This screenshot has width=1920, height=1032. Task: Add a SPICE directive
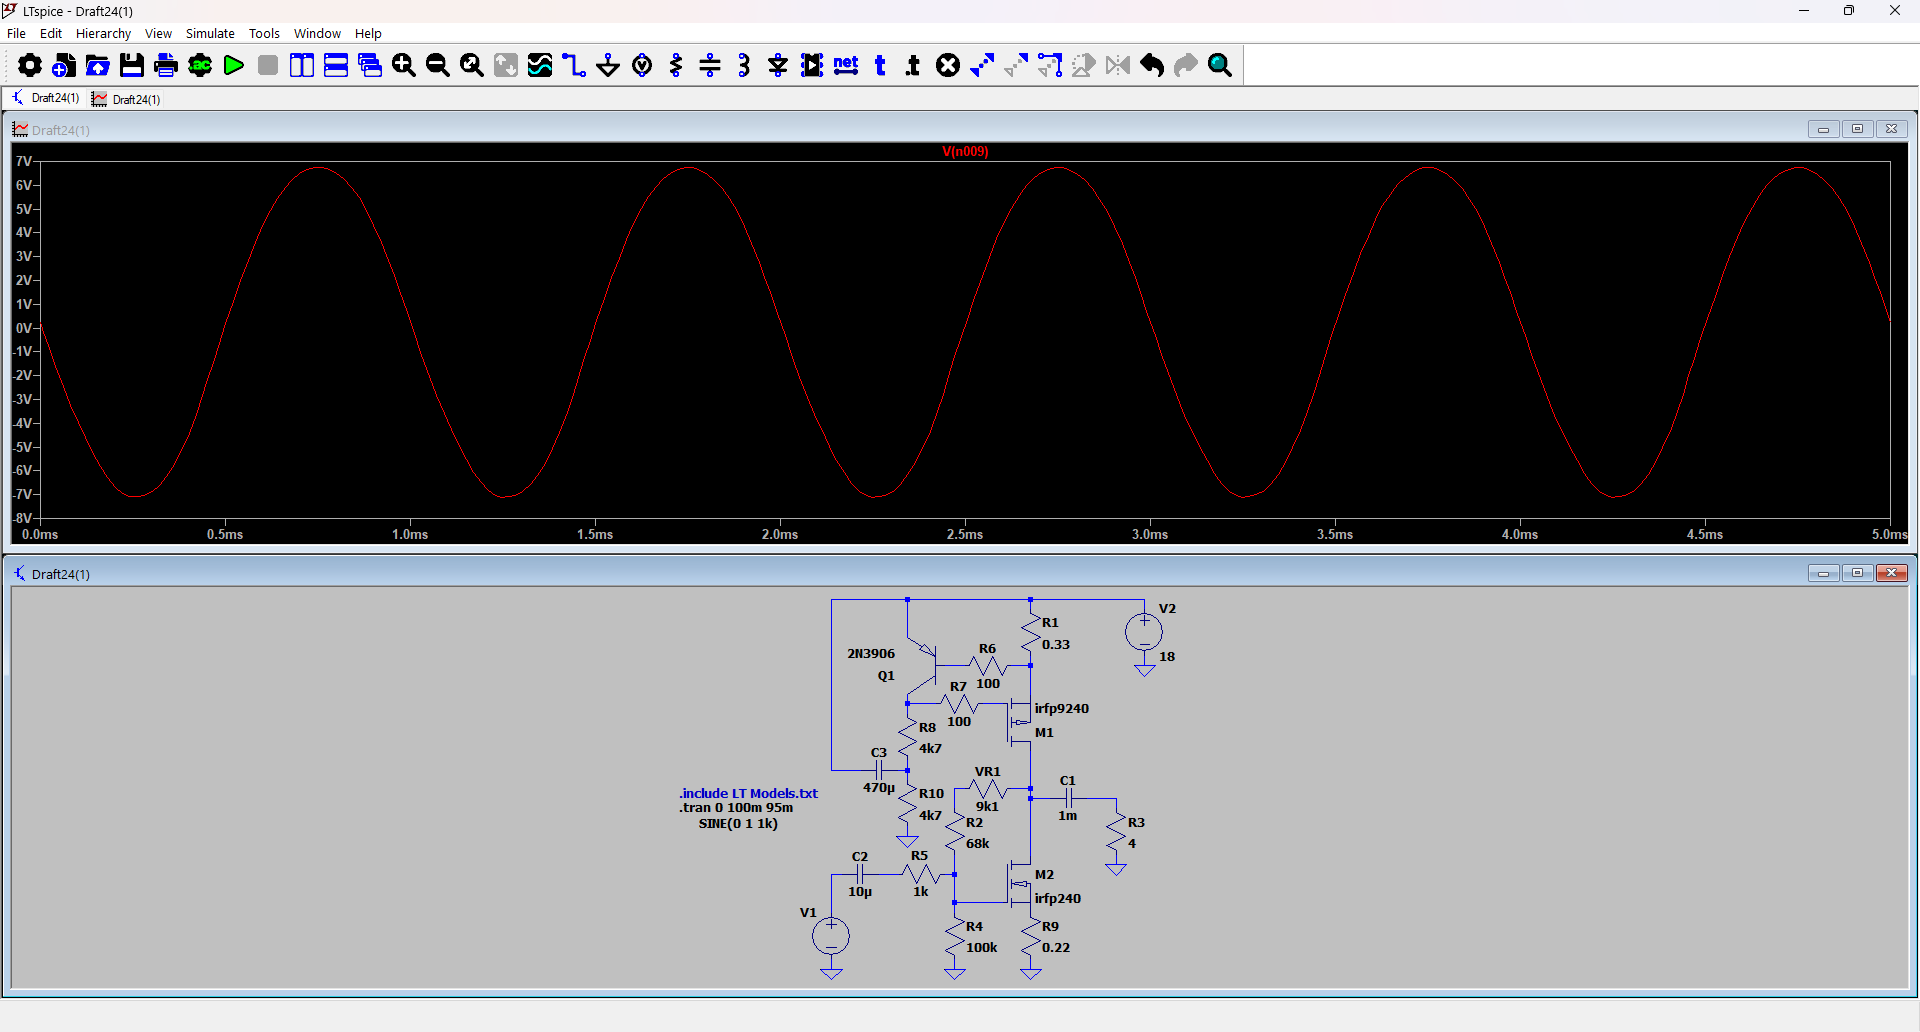pyautogui.click(x=913, y=66)
